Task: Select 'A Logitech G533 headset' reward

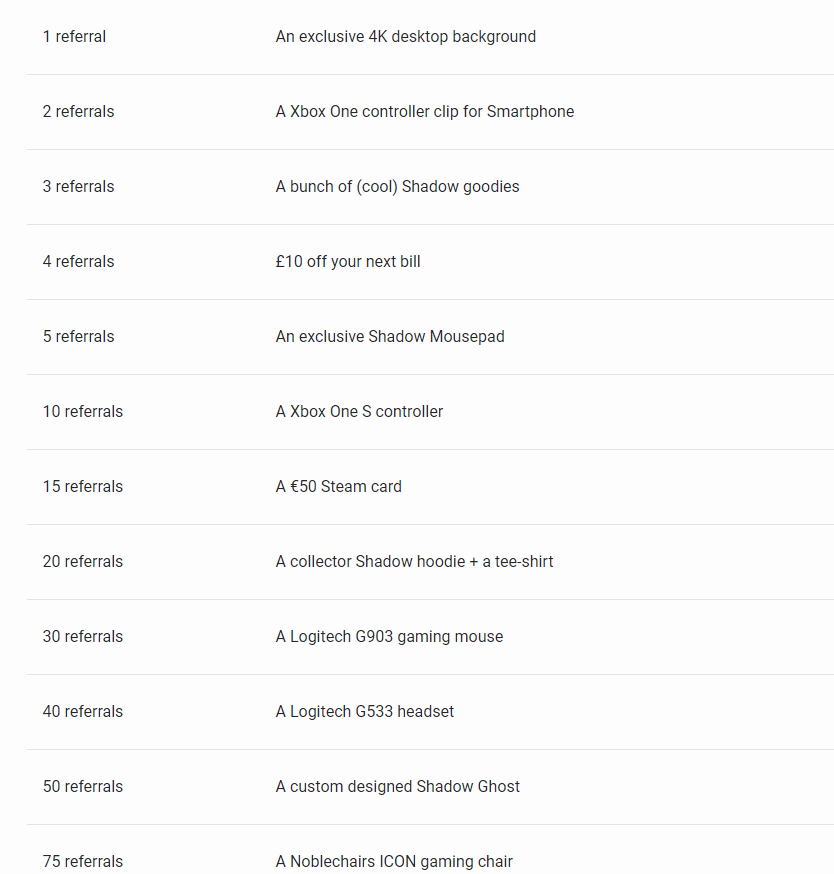Action: click(x=365, y=711)
